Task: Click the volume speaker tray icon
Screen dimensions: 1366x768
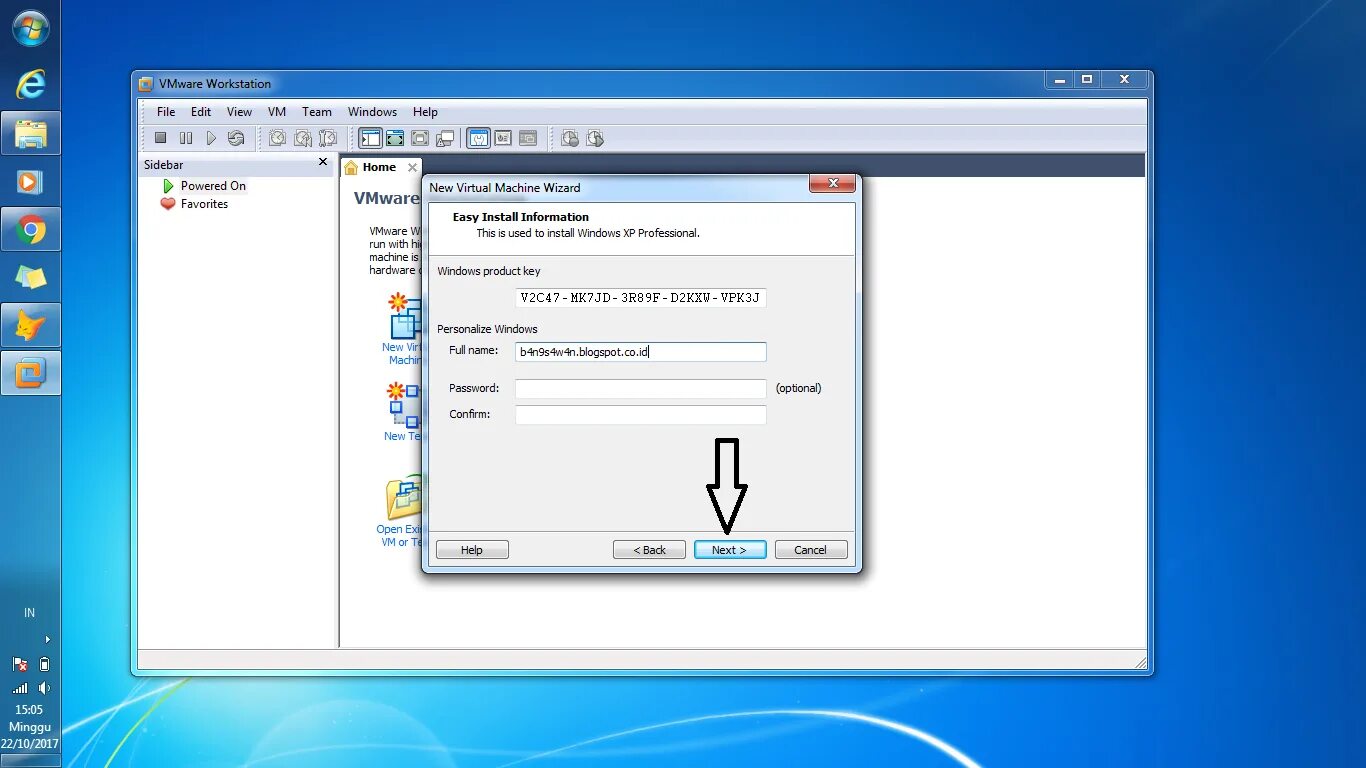Action: (x=44, y=688)
